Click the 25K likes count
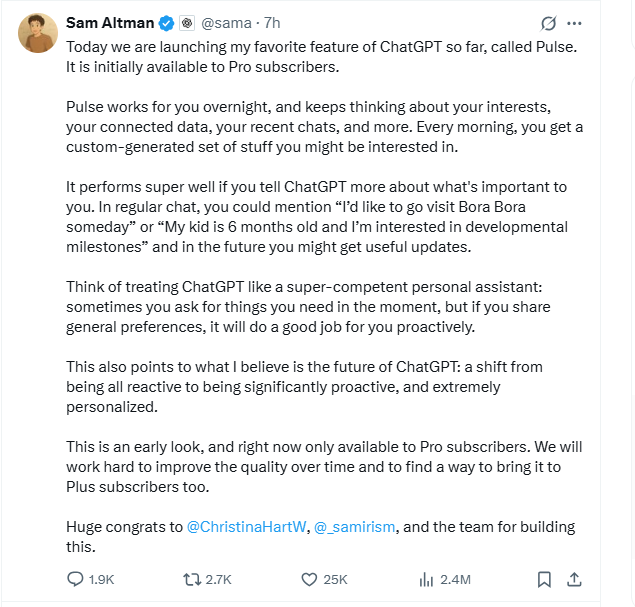 336,579
